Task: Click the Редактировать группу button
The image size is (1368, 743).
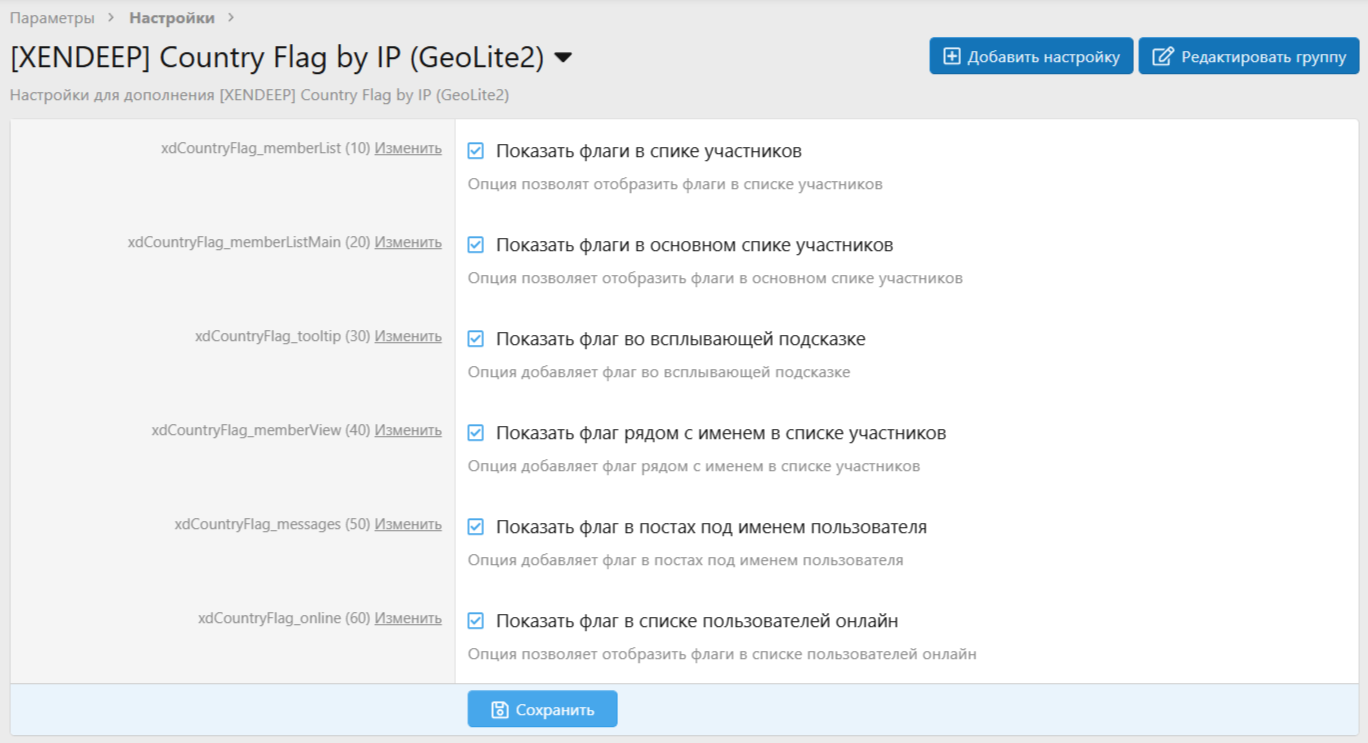Action: (1249, 57)
